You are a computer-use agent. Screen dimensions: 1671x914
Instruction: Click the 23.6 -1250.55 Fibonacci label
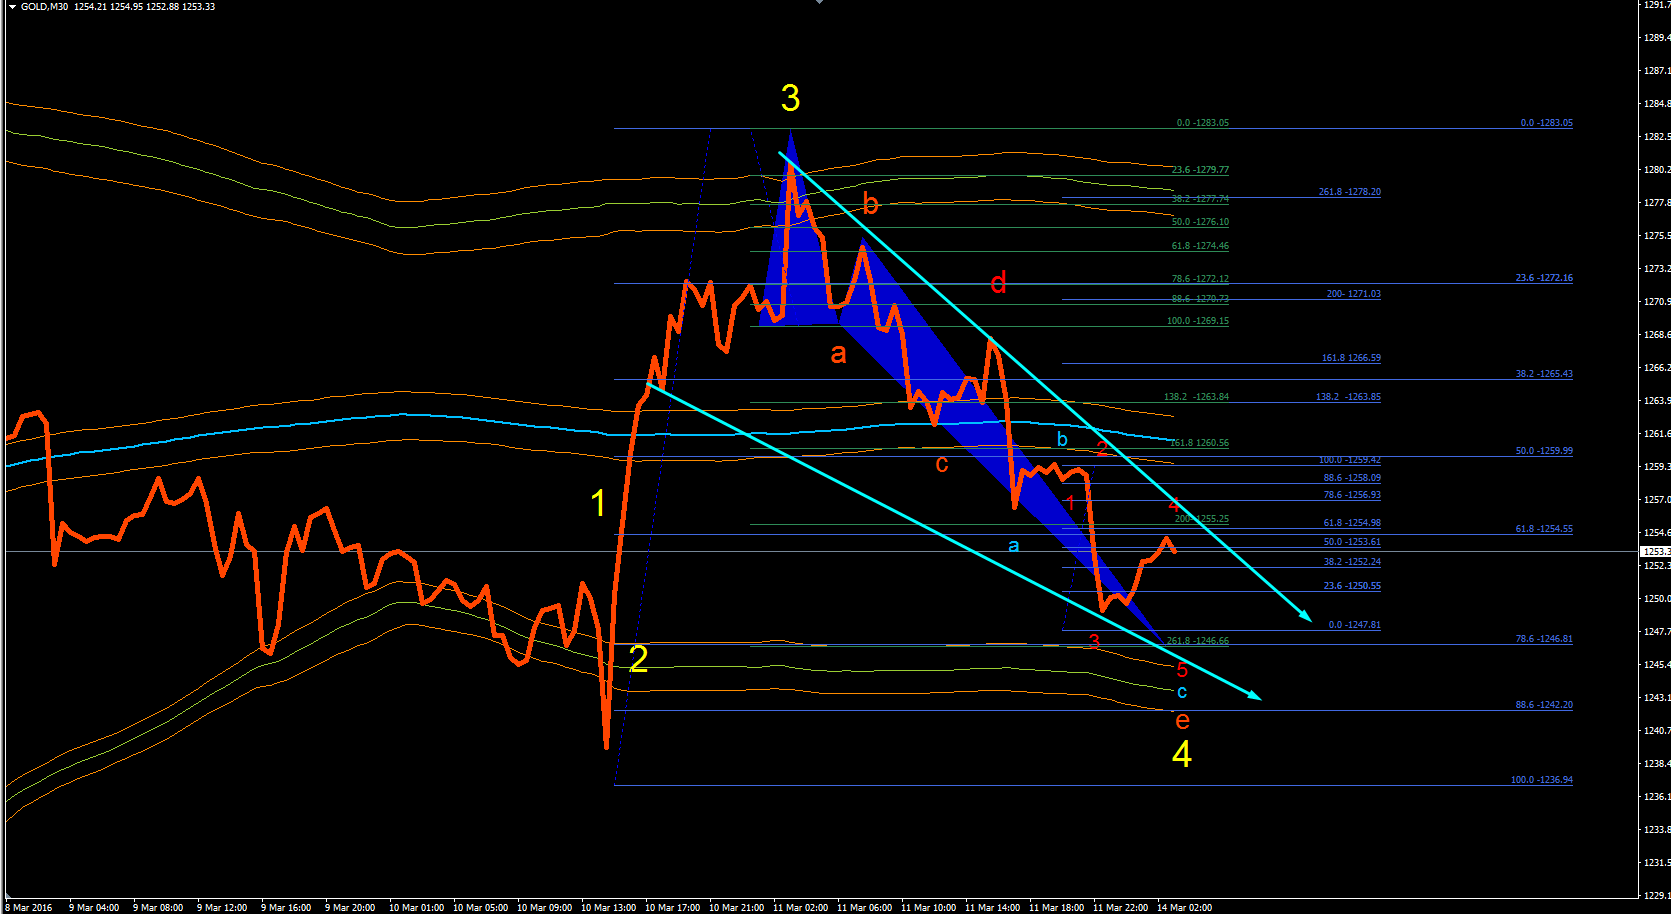click(x=1352, y=586)
